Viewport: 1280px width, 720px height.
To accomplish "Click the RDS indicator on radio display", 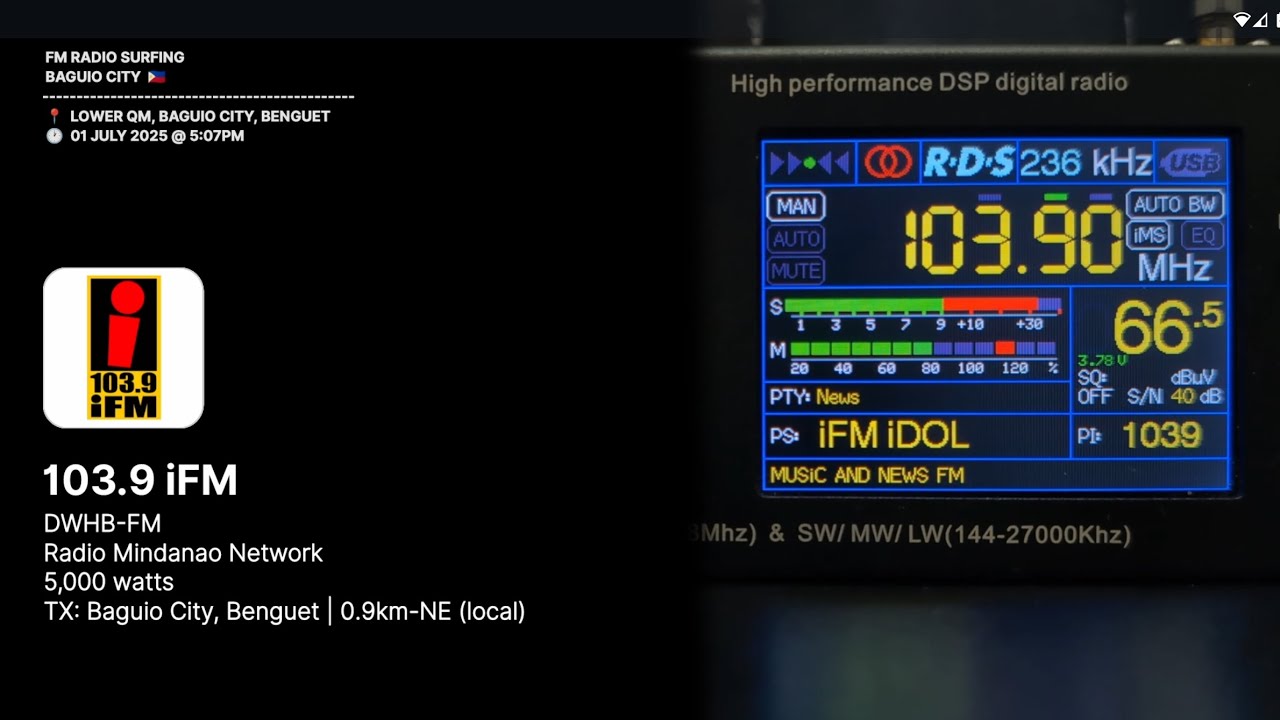I will click(x=968, y=162).
